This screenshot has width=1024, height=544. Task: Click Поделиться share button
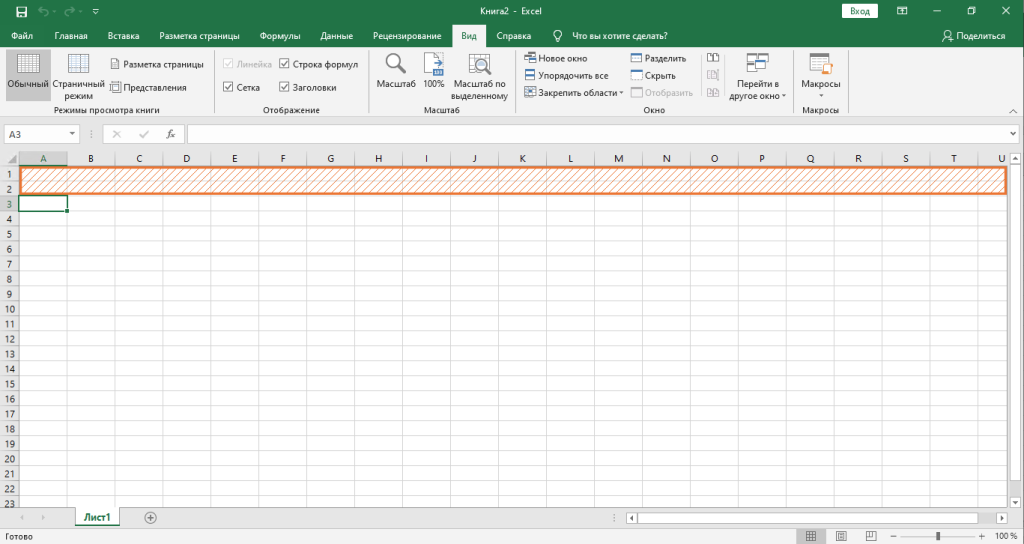(973, 36)
